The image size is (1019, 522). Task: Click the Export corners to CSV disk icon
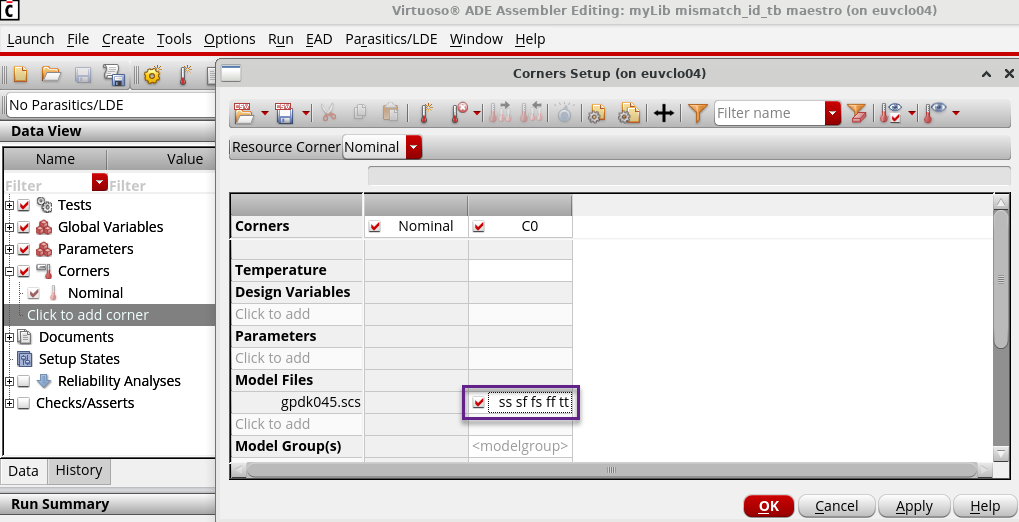click(x=284, y=113)
